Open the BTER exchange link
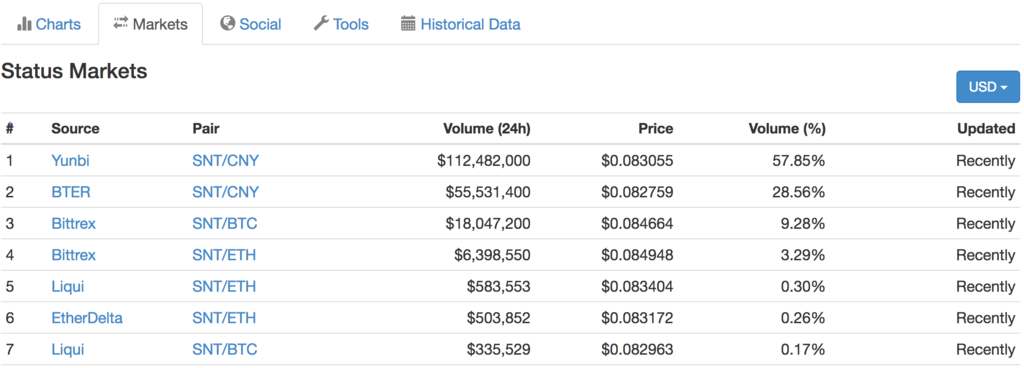This screenshot has height=368, width=1024. pos(71,192)
